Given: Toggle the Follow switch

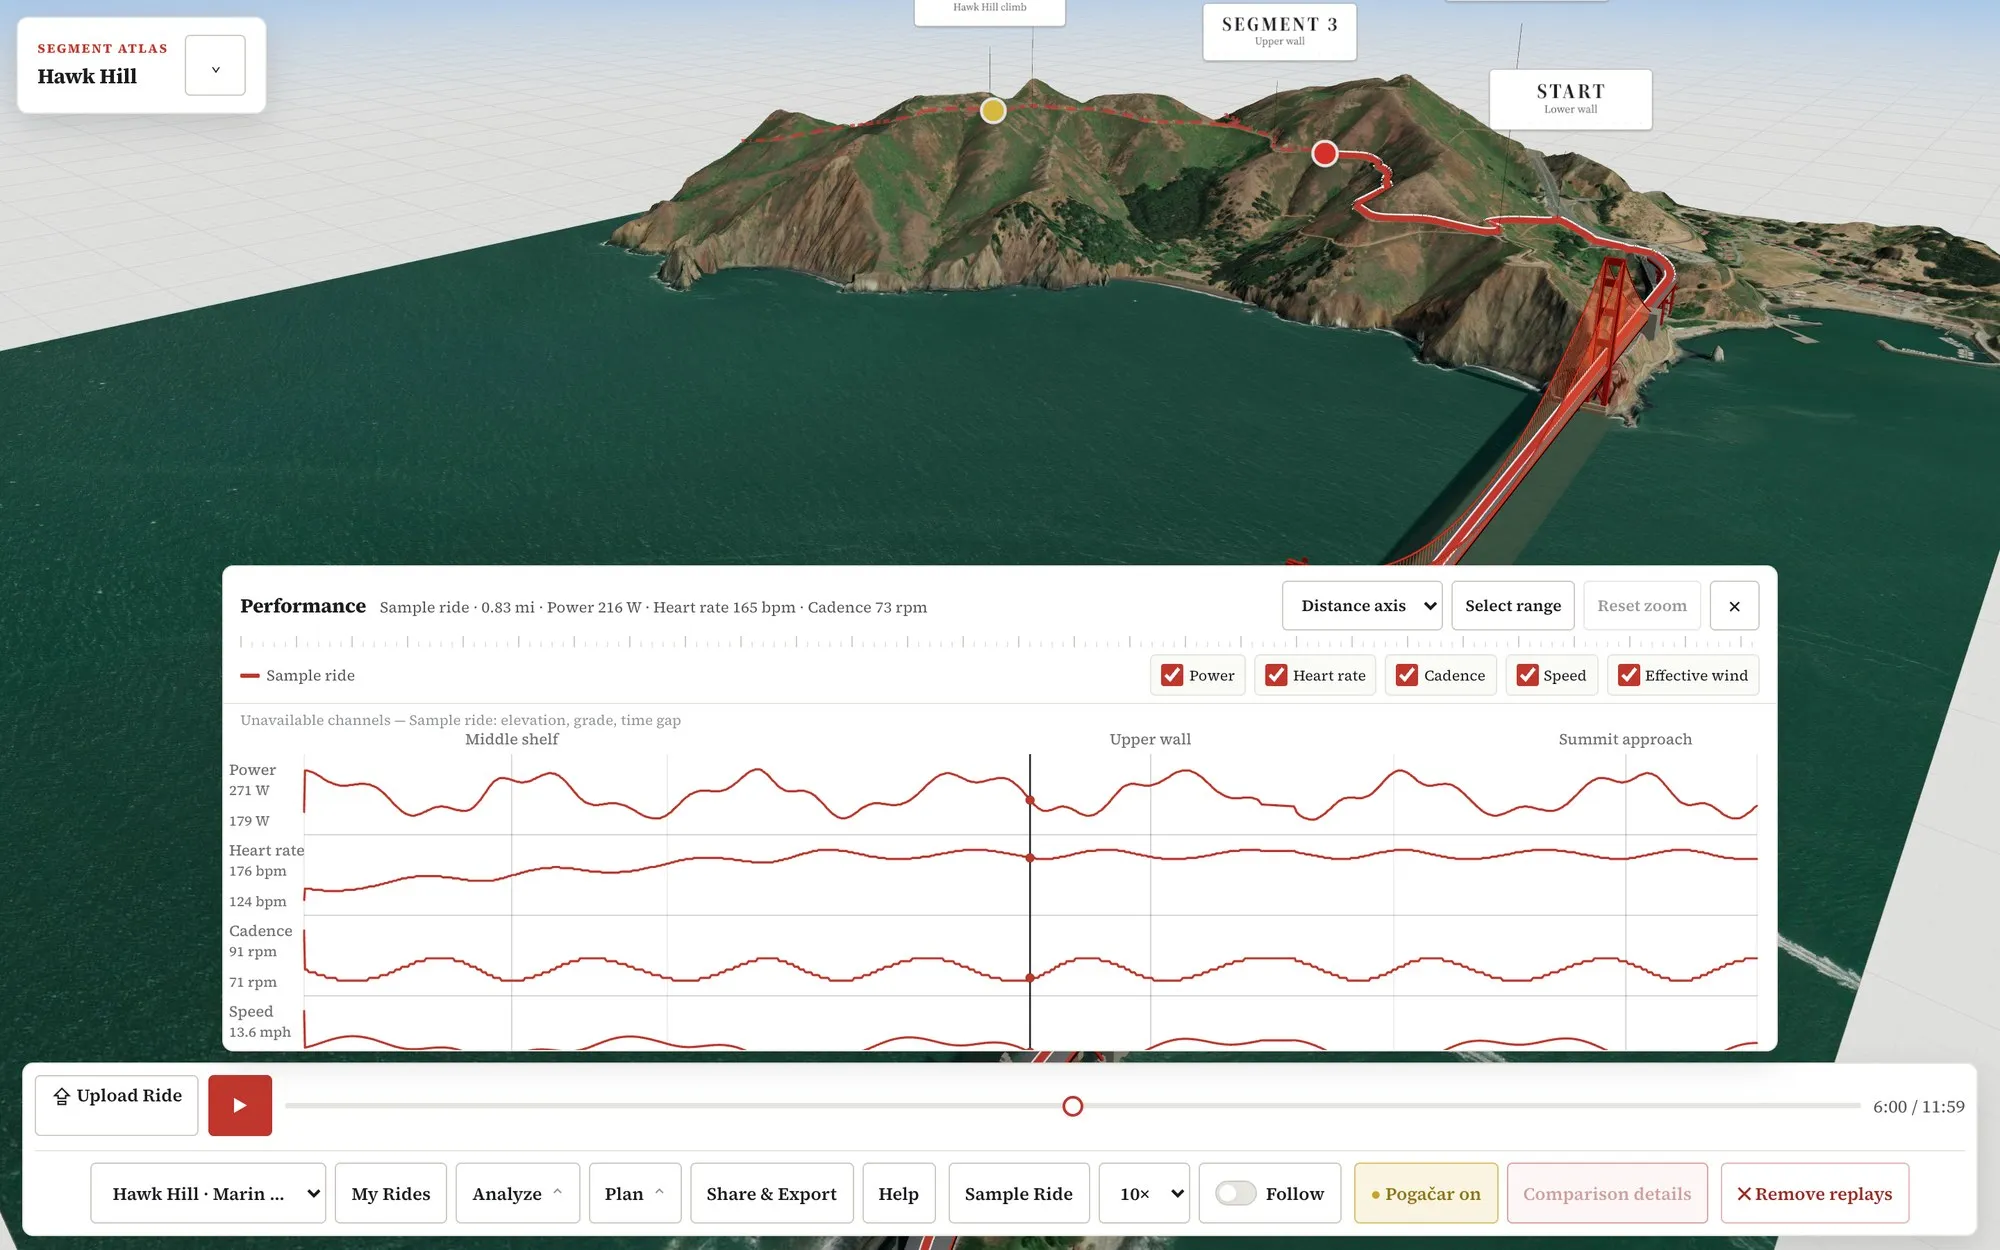Looking at the screenshot, I should pyautogui.click(x=1236, y=1193).
